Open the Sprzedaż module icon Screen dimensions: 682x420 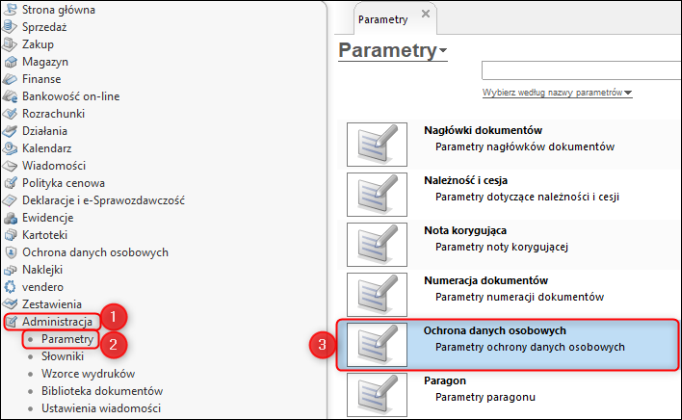[x=10, y=27]
